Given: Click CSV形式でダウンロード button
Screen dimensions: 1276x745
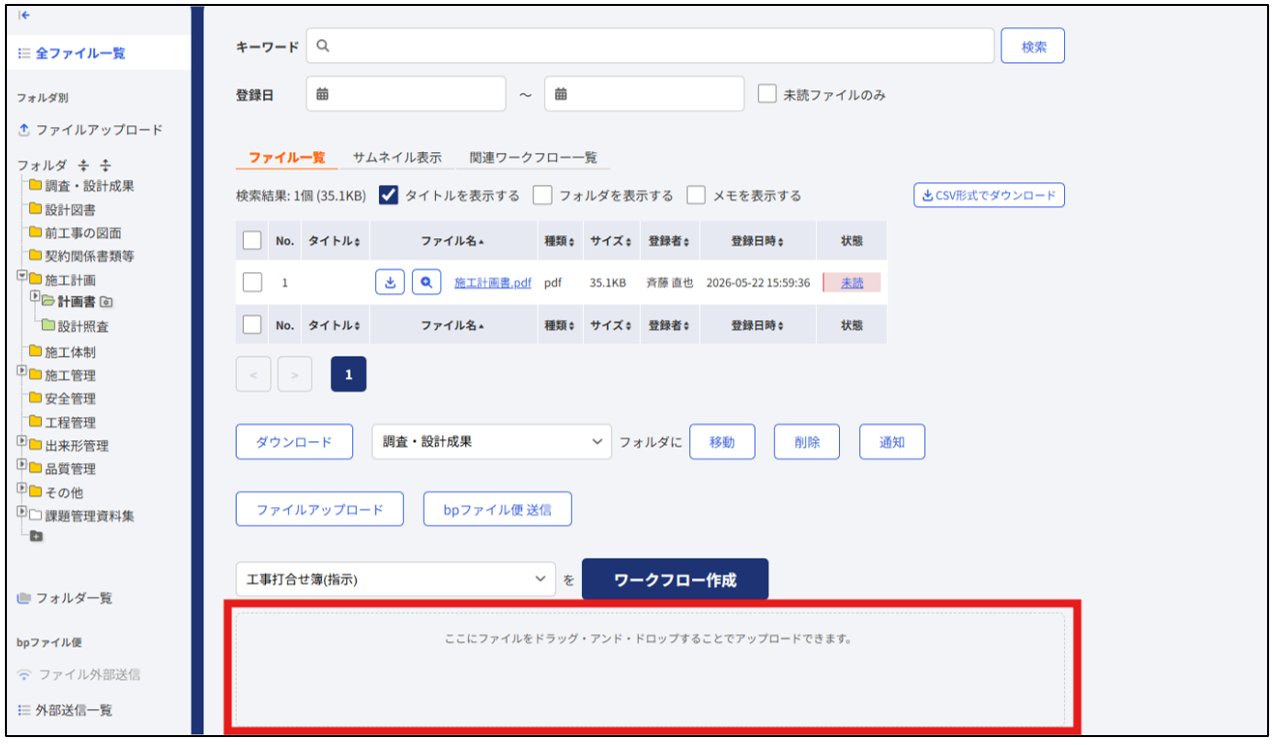Looking at the screenshot, I should click(x=989, y=195).
